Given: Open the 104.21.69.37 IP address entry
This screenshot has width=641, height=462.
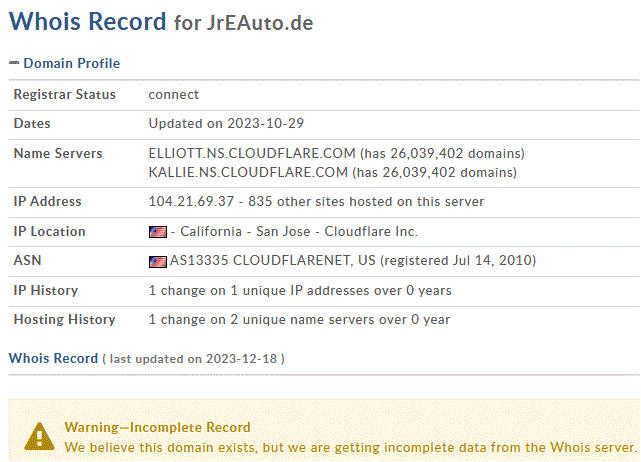Looking at the screenshot, I should point(191,202).
